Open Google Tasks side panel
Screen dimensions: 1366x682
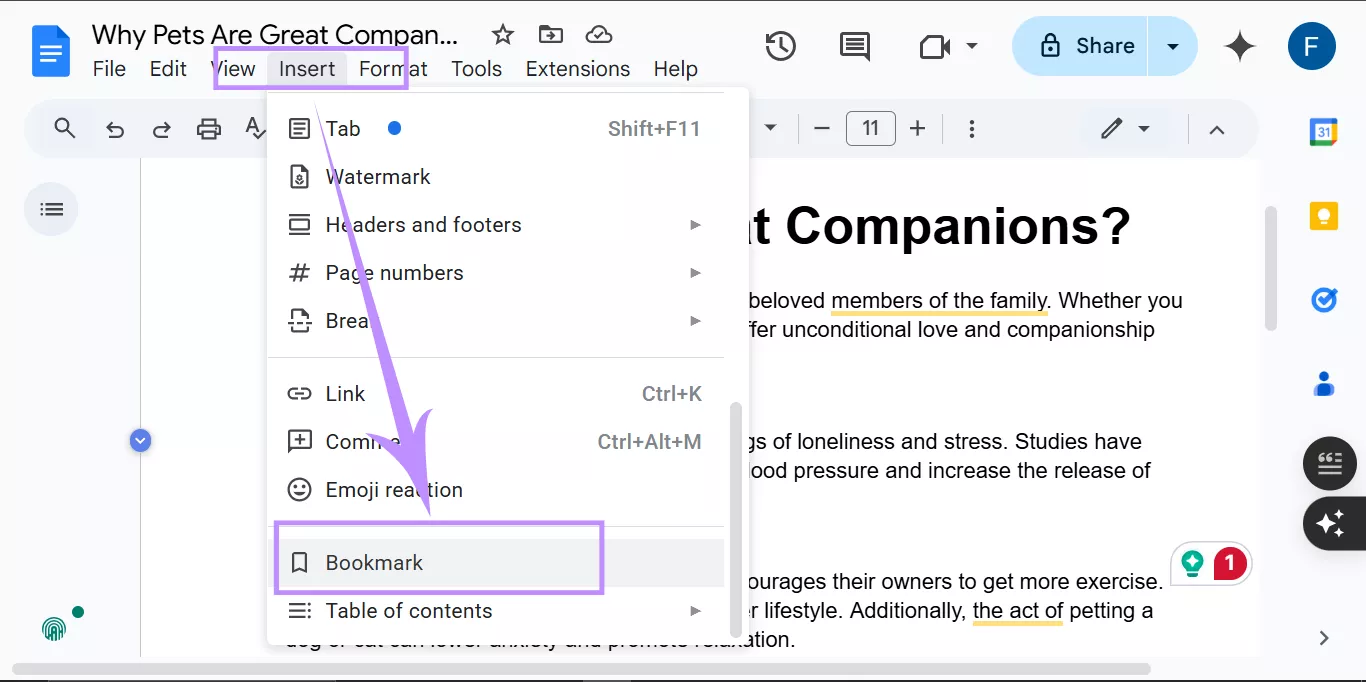pyautogui.click(x=1324, y=299)
